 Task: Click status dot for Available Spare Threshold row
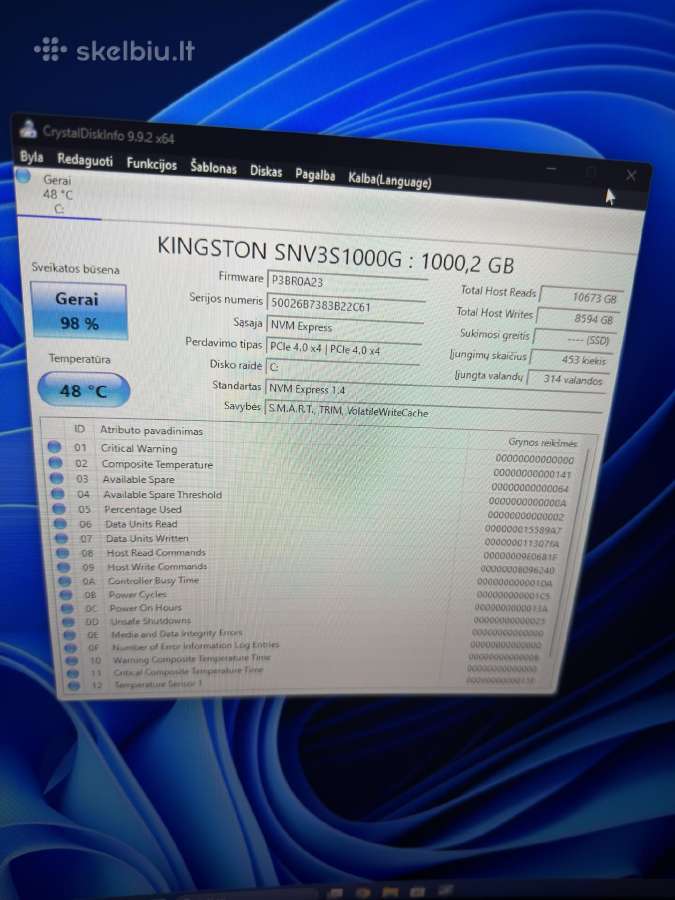[x=57, y=493]
